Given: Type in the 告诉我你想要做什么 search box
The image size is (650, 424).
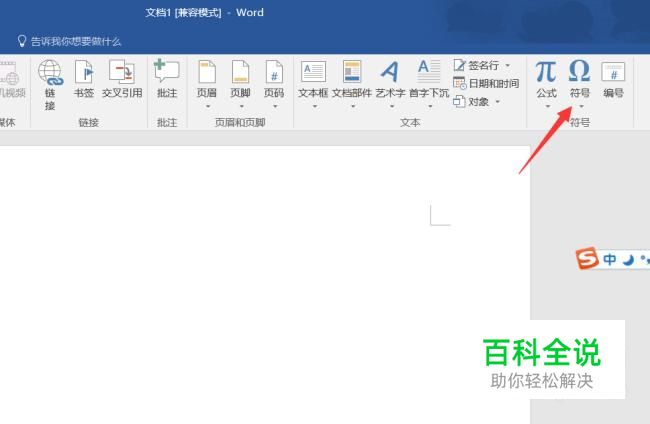Looking at the screenshot, I should click(76, 41).
